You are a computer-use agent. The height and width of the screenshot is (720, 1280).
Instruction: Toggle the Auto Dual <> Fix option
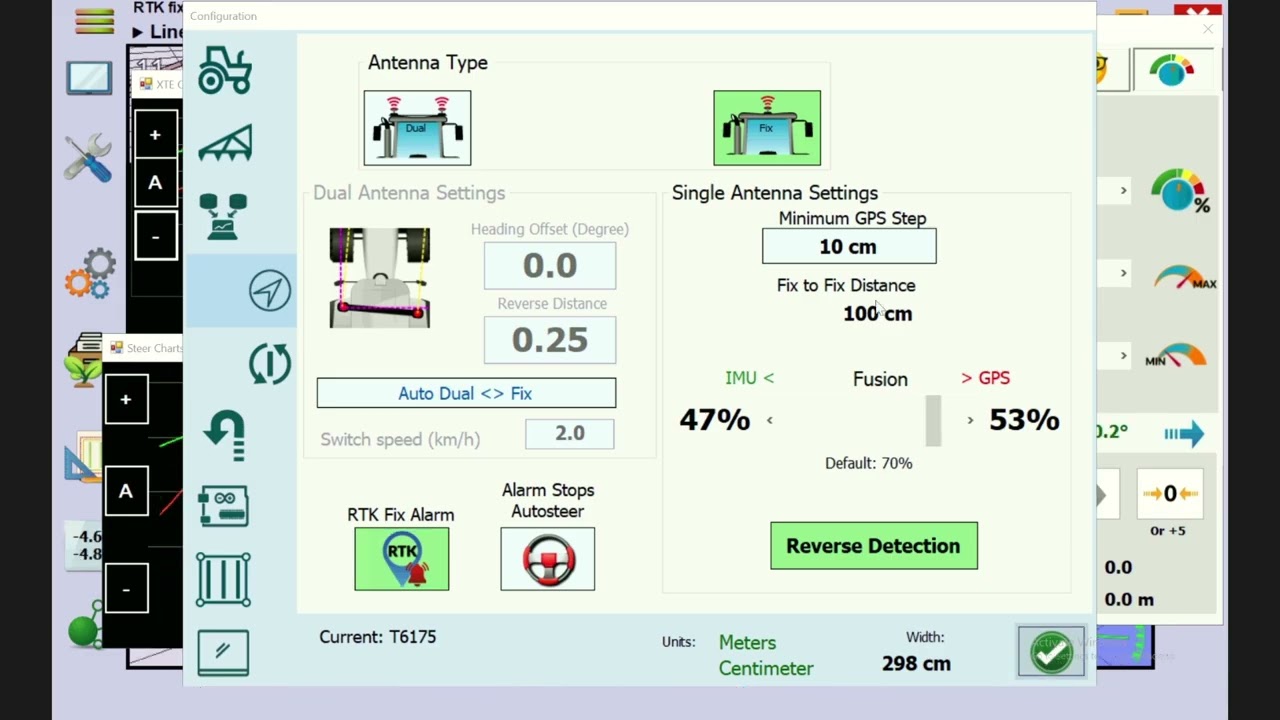[x=466, y=393]
